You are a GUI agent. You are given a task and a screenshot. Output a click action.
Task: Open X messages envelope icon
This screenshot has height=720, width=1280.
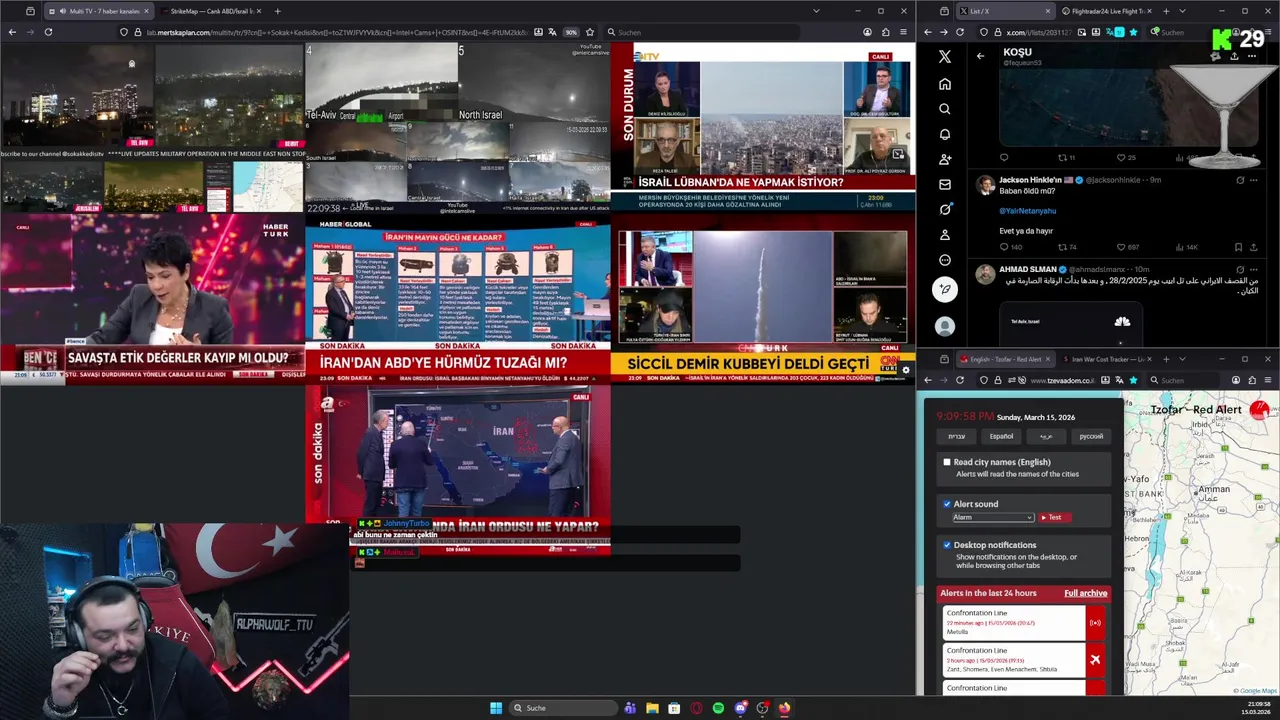coord(945,184)
